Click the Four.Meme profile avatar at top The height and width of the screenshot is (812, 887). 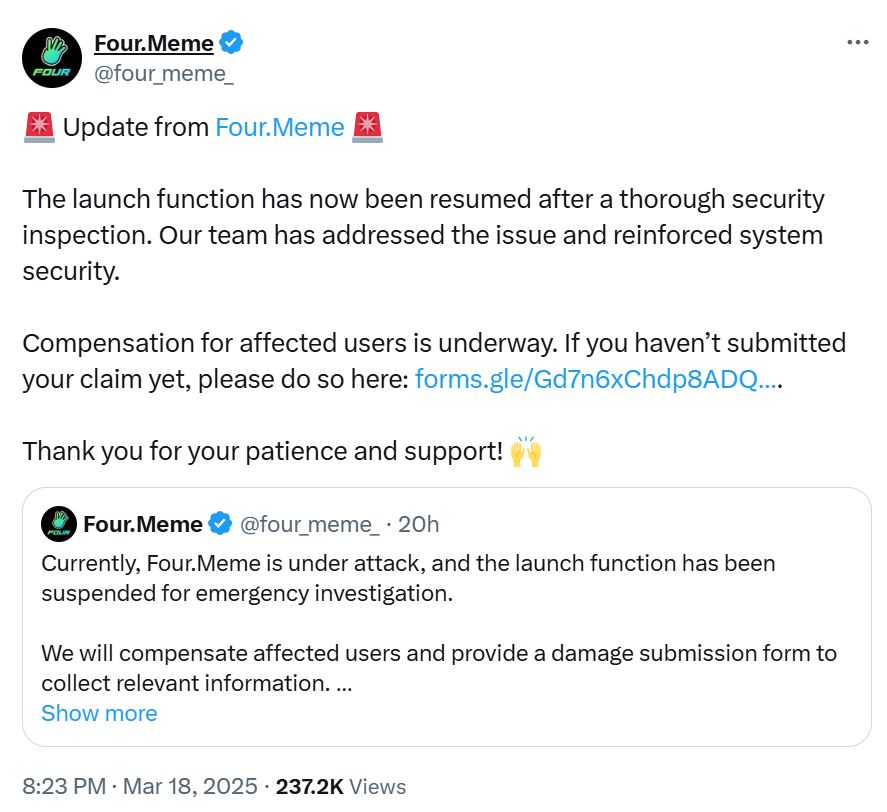click(52, 58)
